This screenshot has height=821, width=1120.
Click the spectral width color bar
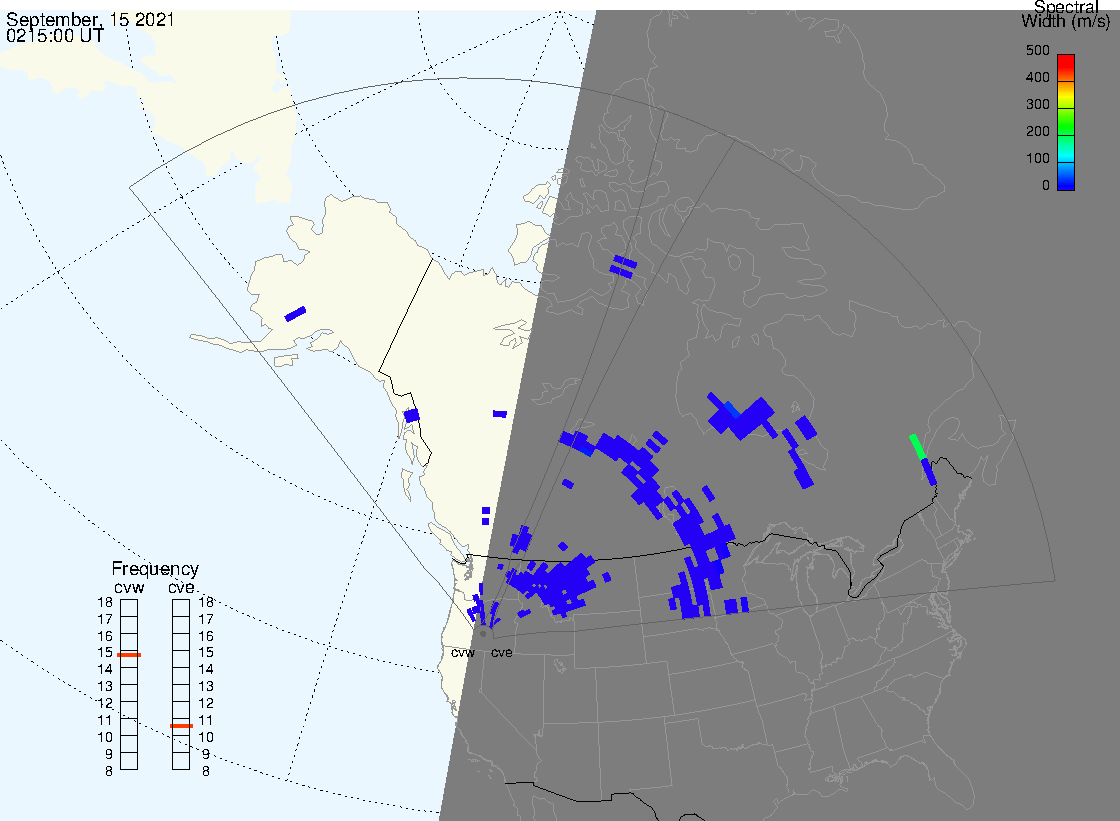coord(1066,122)
